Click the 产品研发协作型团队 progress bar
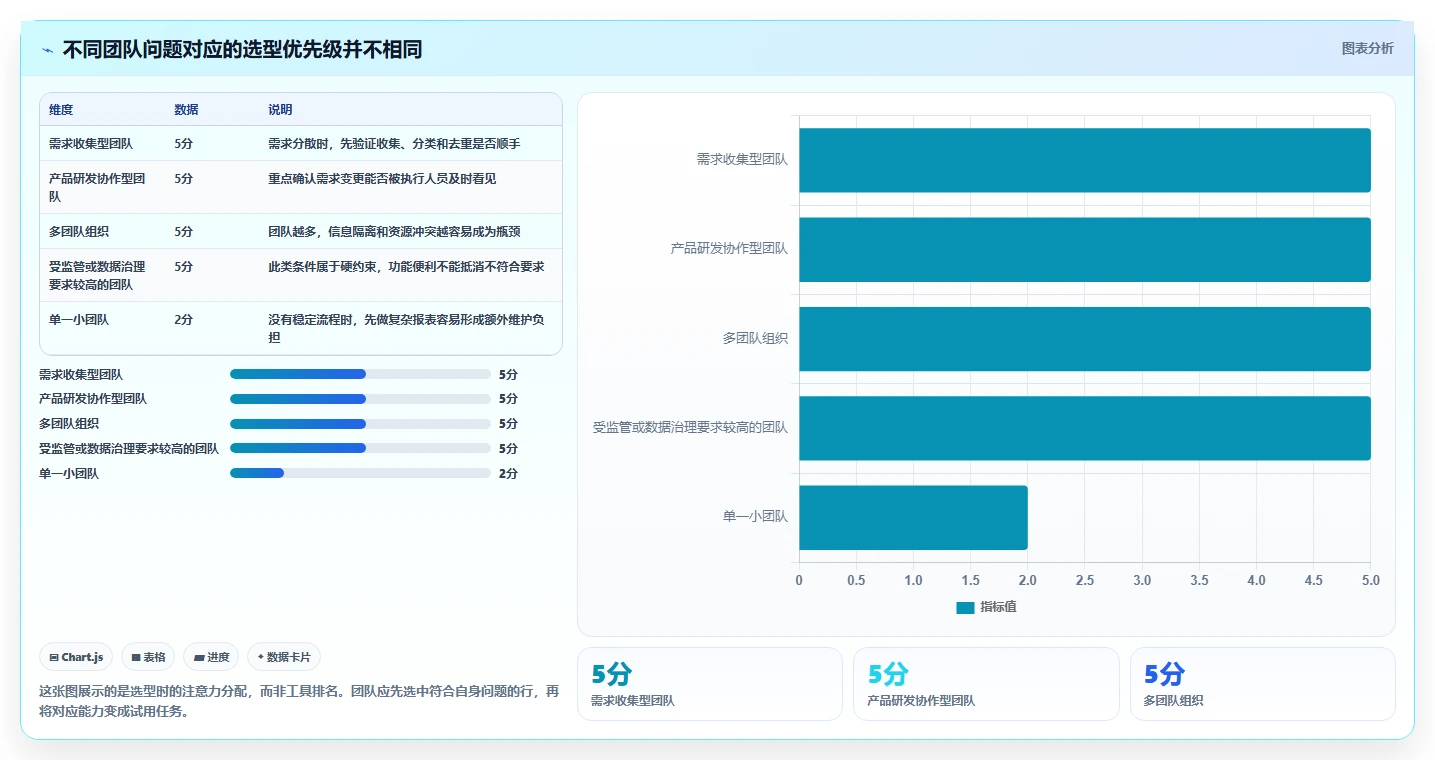1435x760 pixels. (x=360, y=399)
